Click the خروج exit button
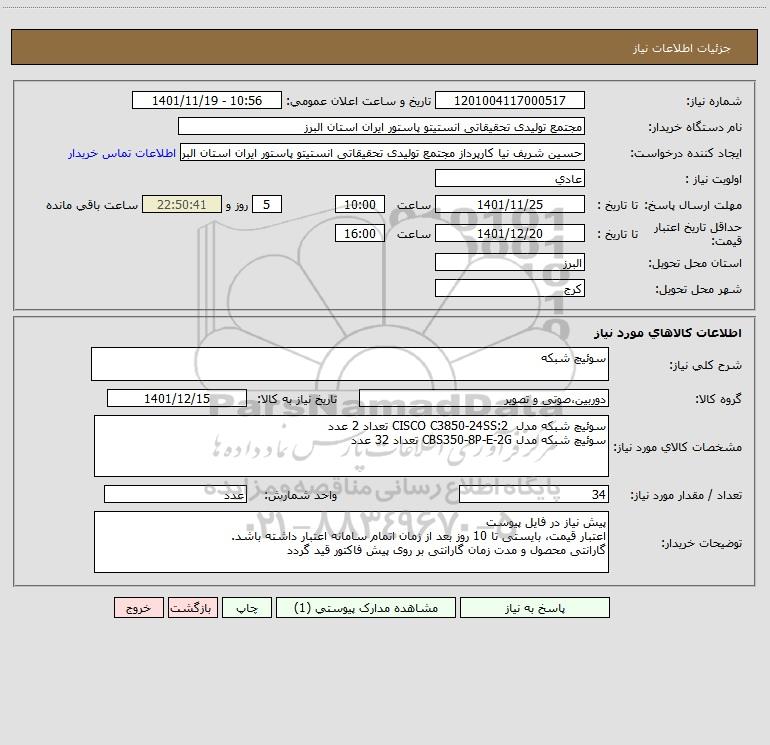Viewport: 770px width, 745px height. [138, 608]
